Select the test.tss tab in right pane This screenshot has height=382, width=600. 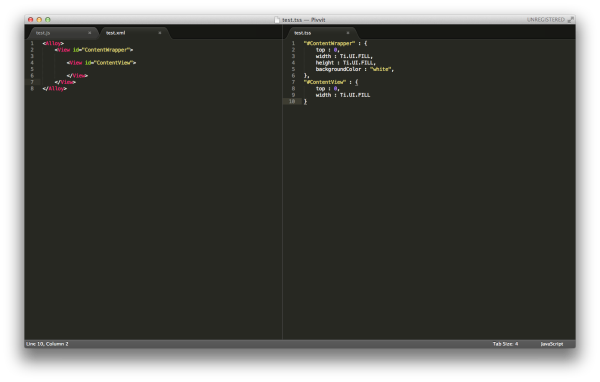pos(302,33)
